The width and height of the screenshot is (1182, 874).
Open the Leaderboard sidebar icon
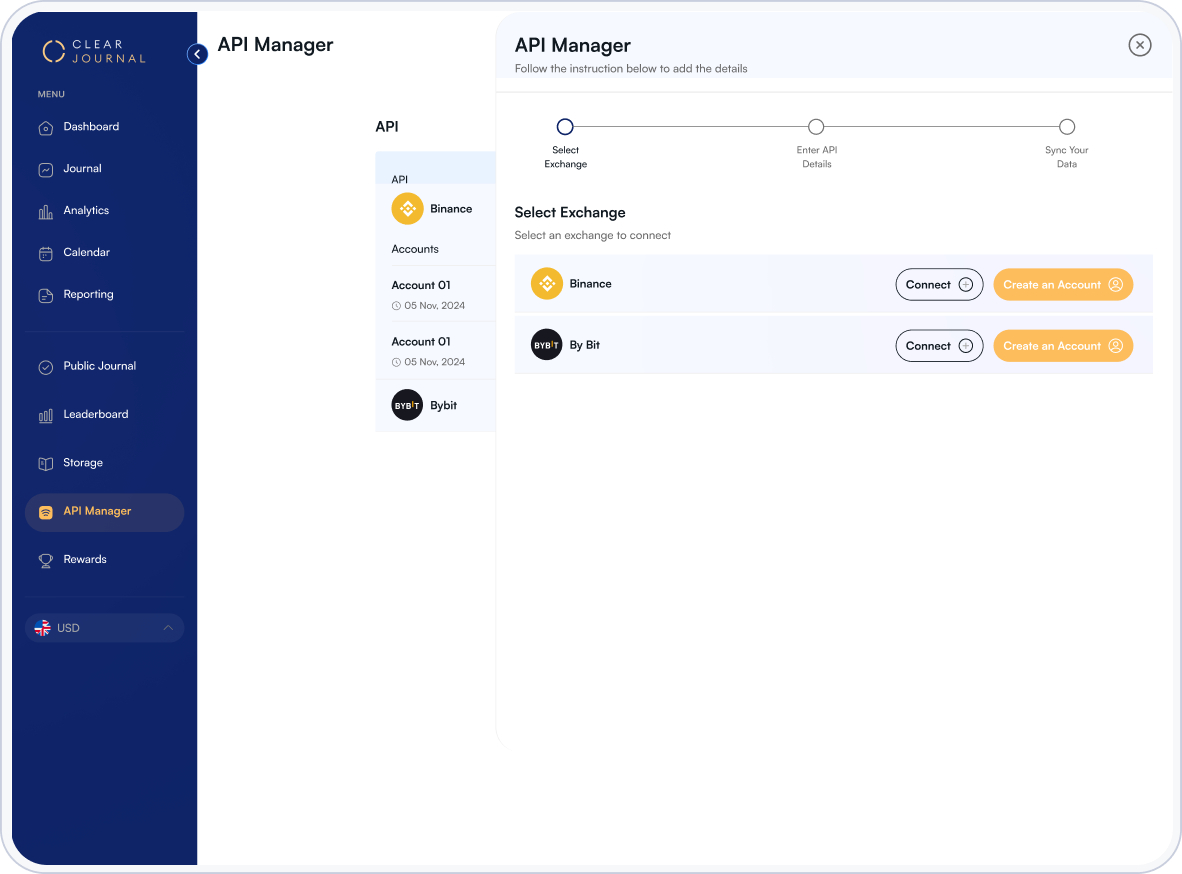(46, 416)
